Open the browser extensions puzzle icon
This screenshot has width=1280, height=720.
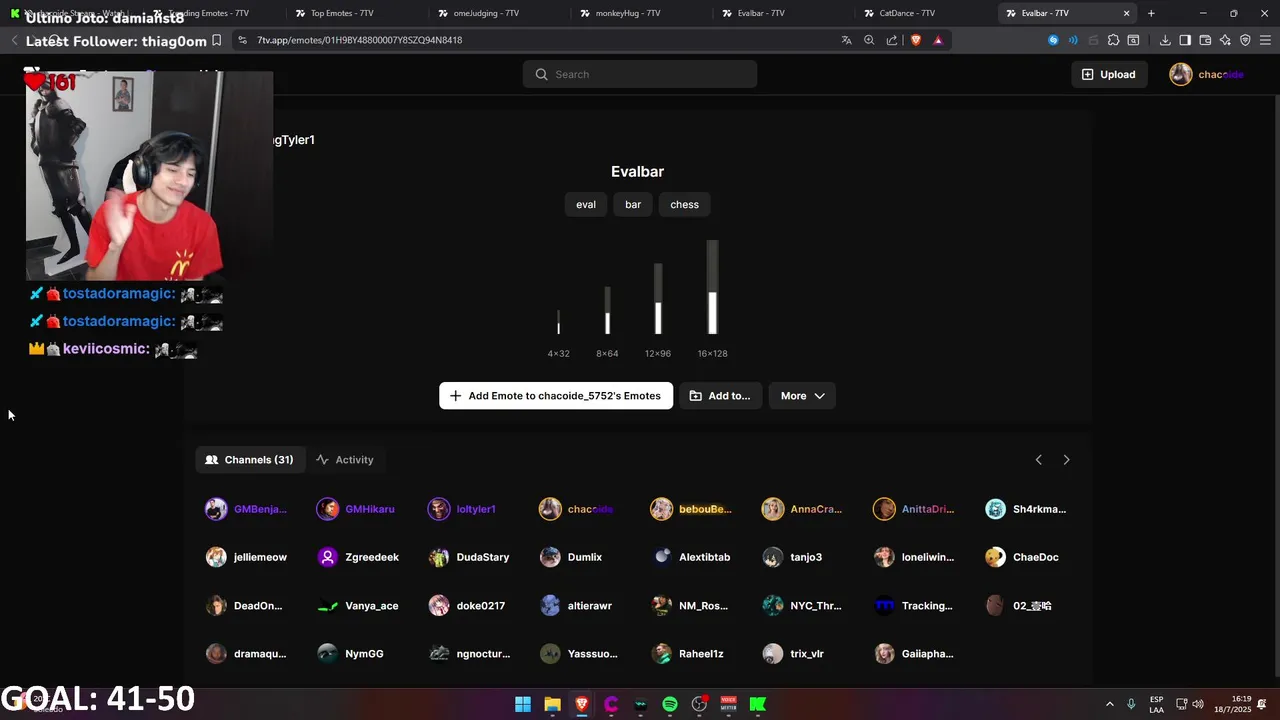(x=1113, y=40)
